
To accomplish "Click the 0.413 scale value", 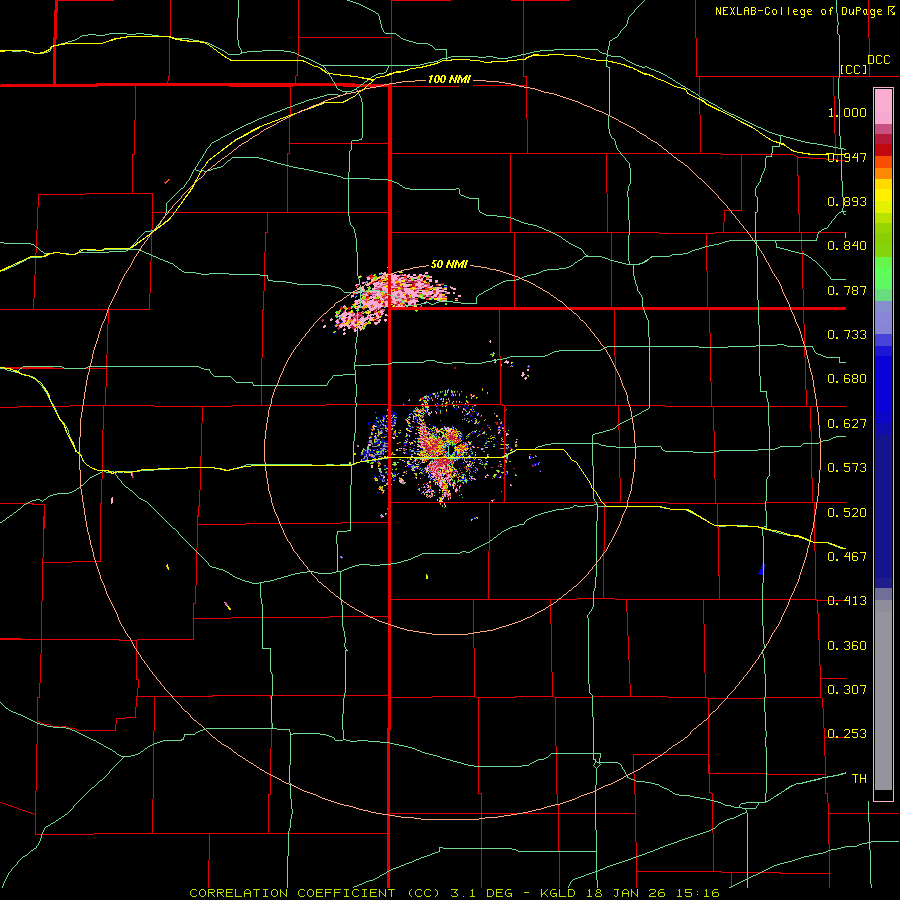I will 847,601.
